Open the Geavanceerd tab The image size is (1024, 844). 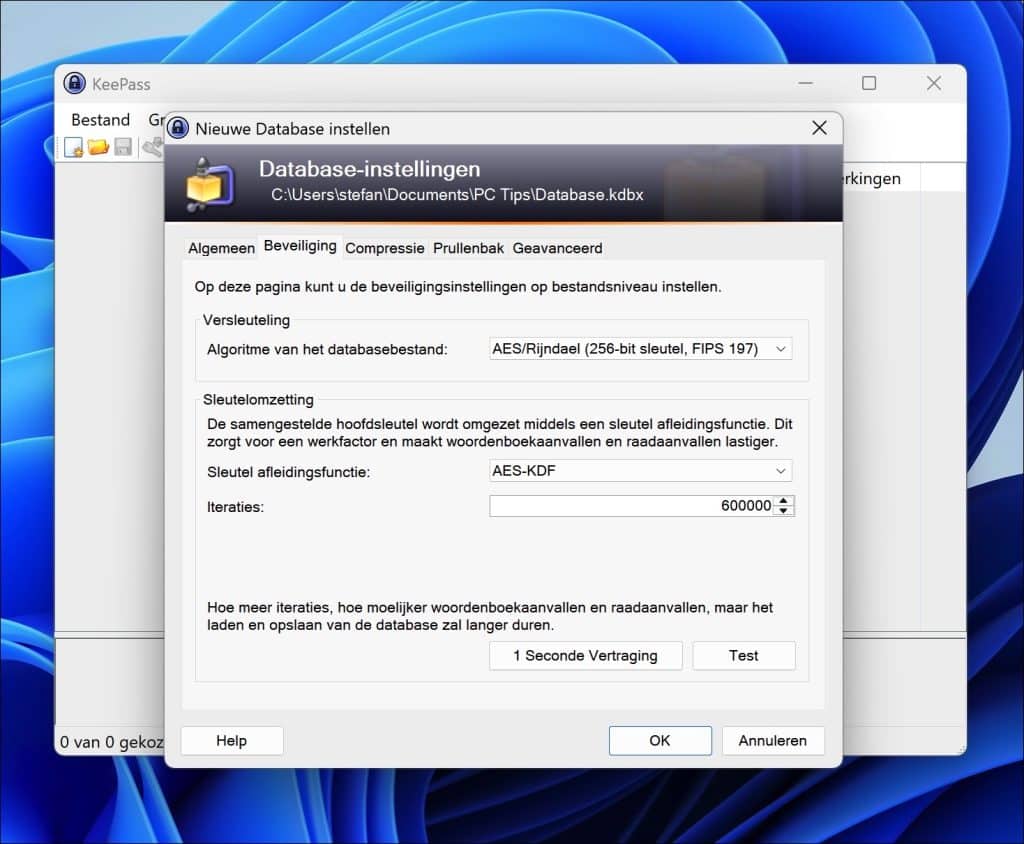coord(557,247)
